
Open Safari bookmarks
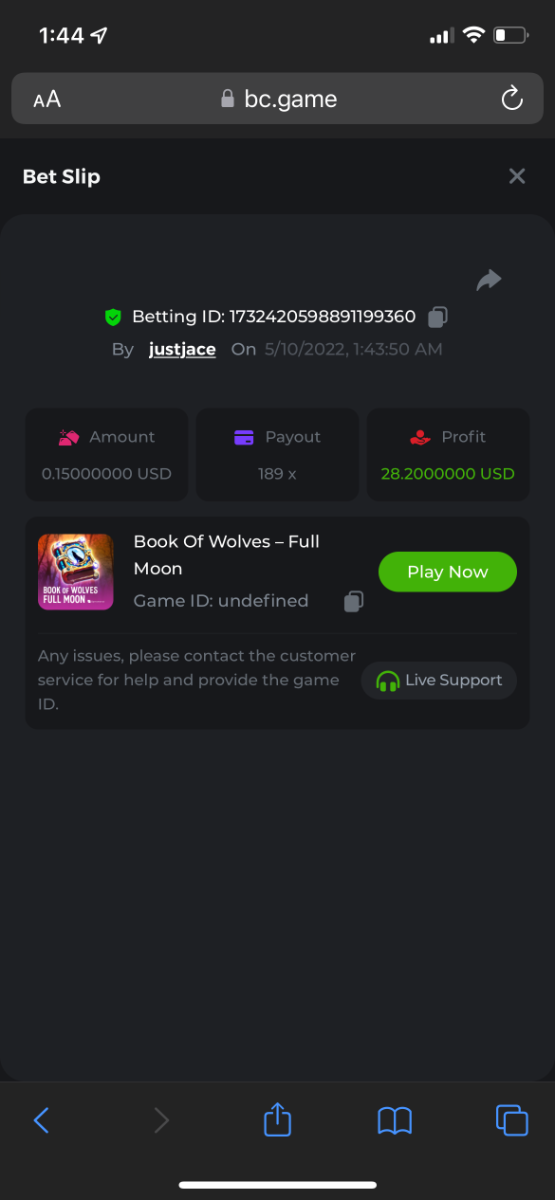coord(395,1120)
